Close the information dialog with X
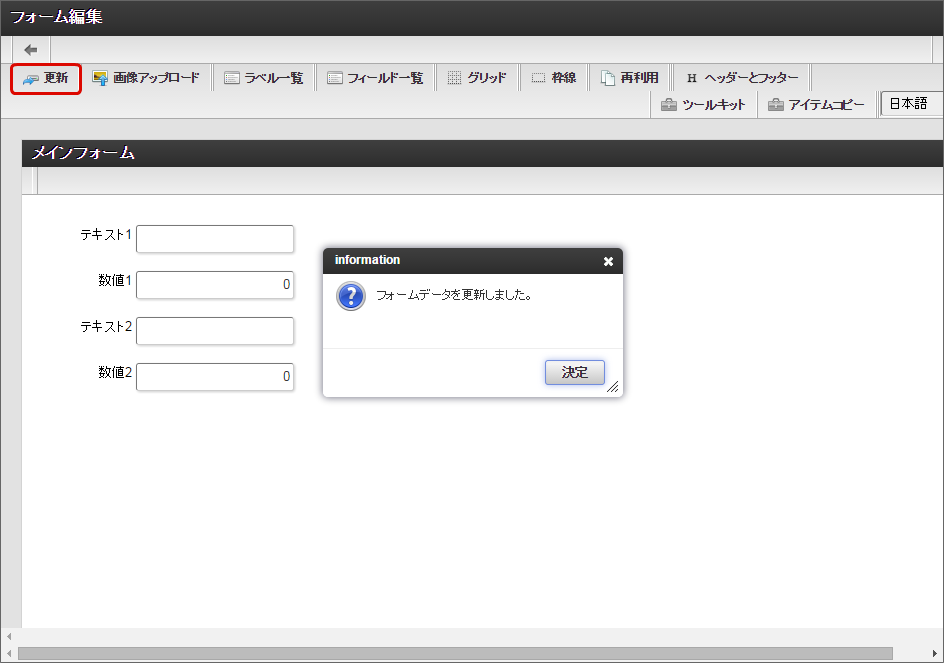 point(608,261)
